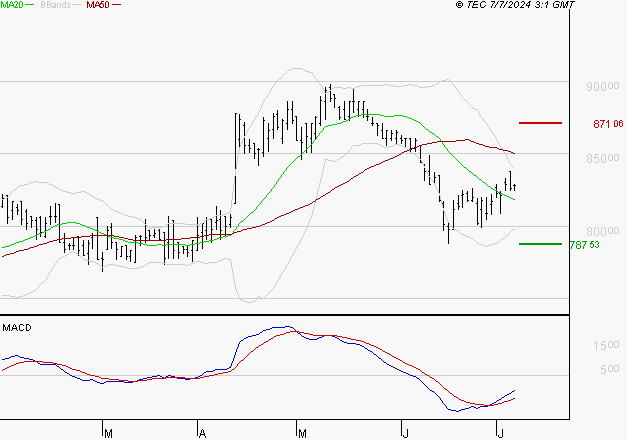This screenshot has width=627, height=440.
Task: Click the 500 MACD axis label
Action: pos(610,369)
